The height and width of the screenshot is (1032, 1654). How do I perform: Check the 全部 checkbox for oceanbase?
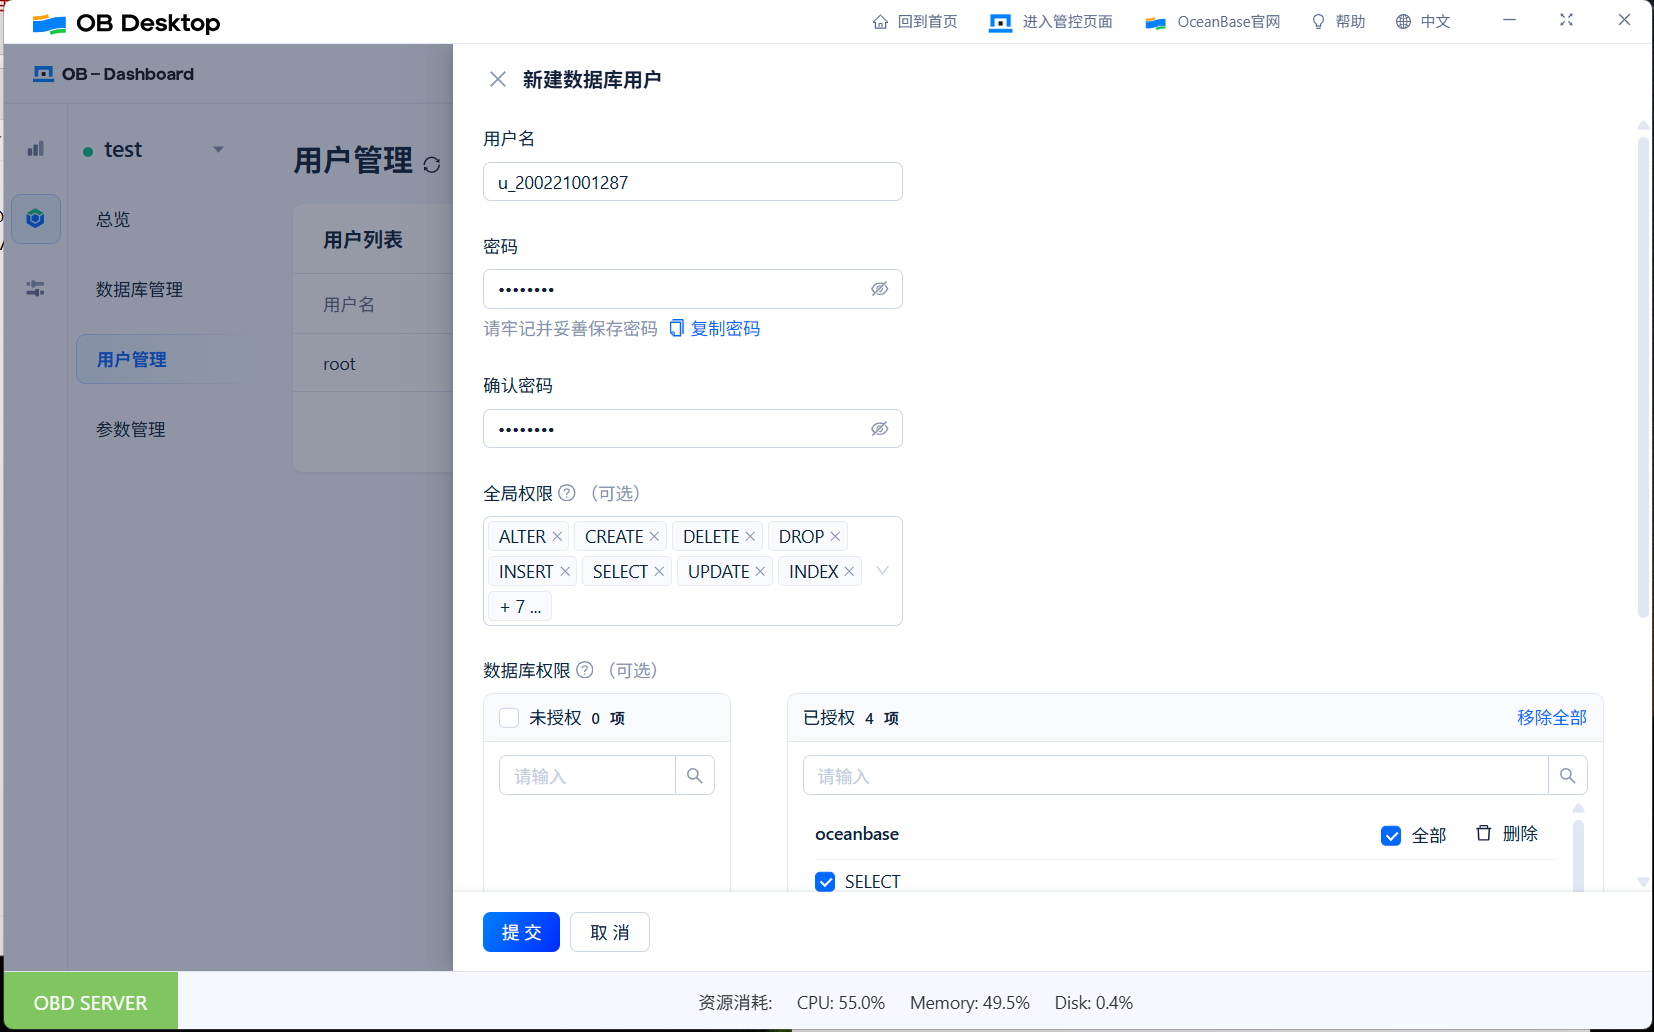point(1391,834)
